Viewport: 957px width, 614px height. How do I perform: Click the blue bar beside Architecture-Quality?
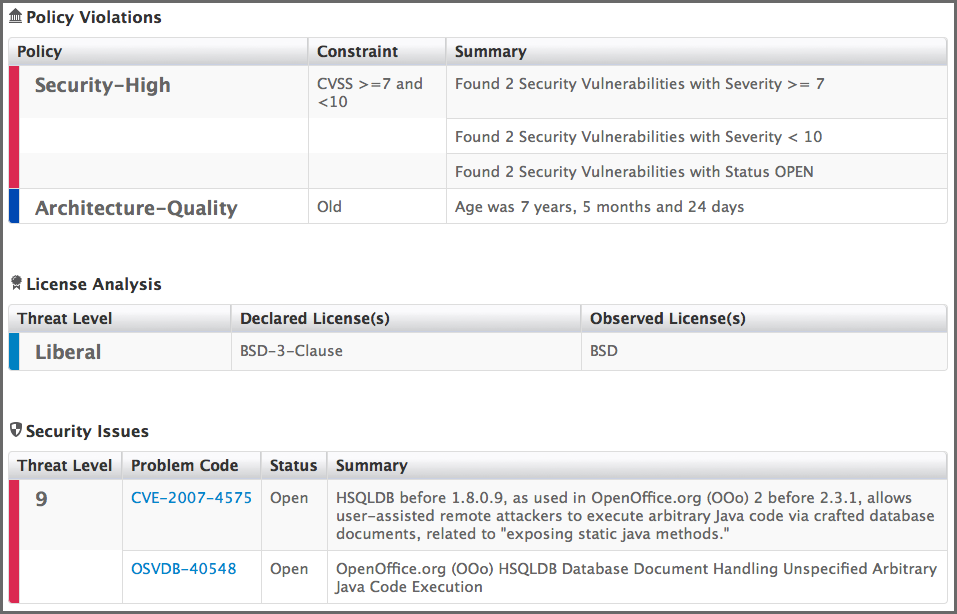pos(14,207)
